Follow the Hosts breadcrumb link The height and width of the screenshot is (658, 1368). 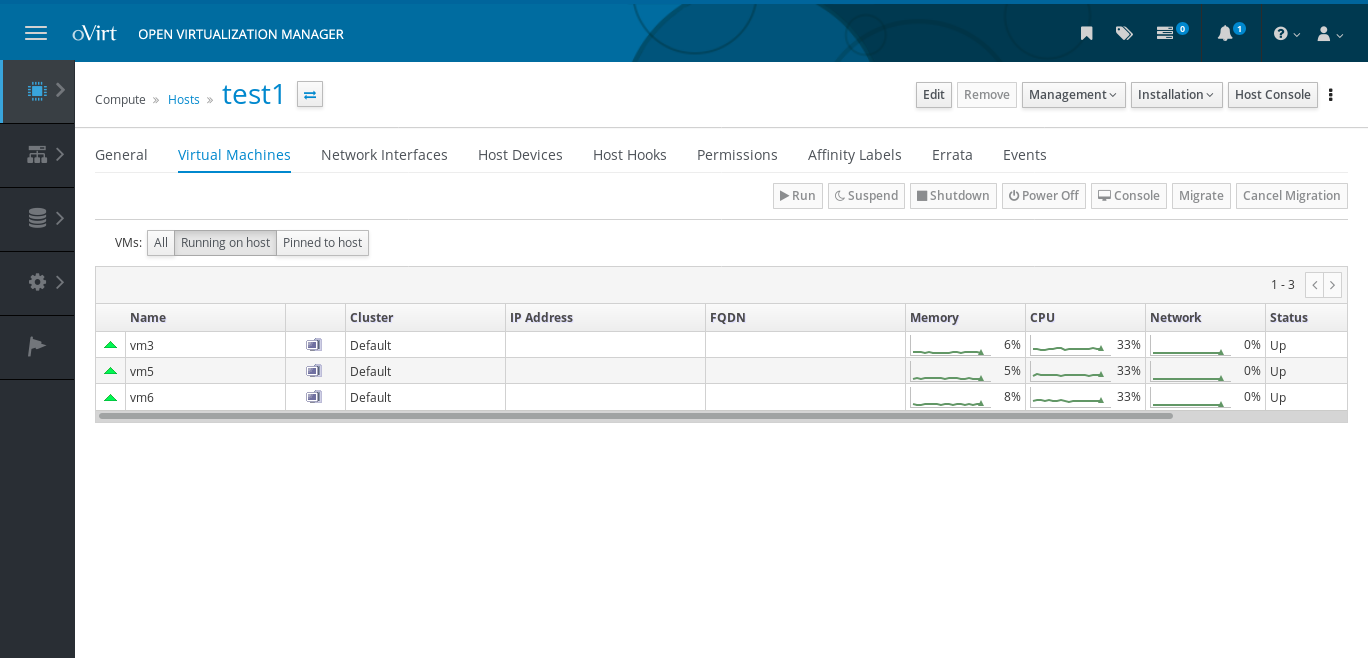click(184, 100)
